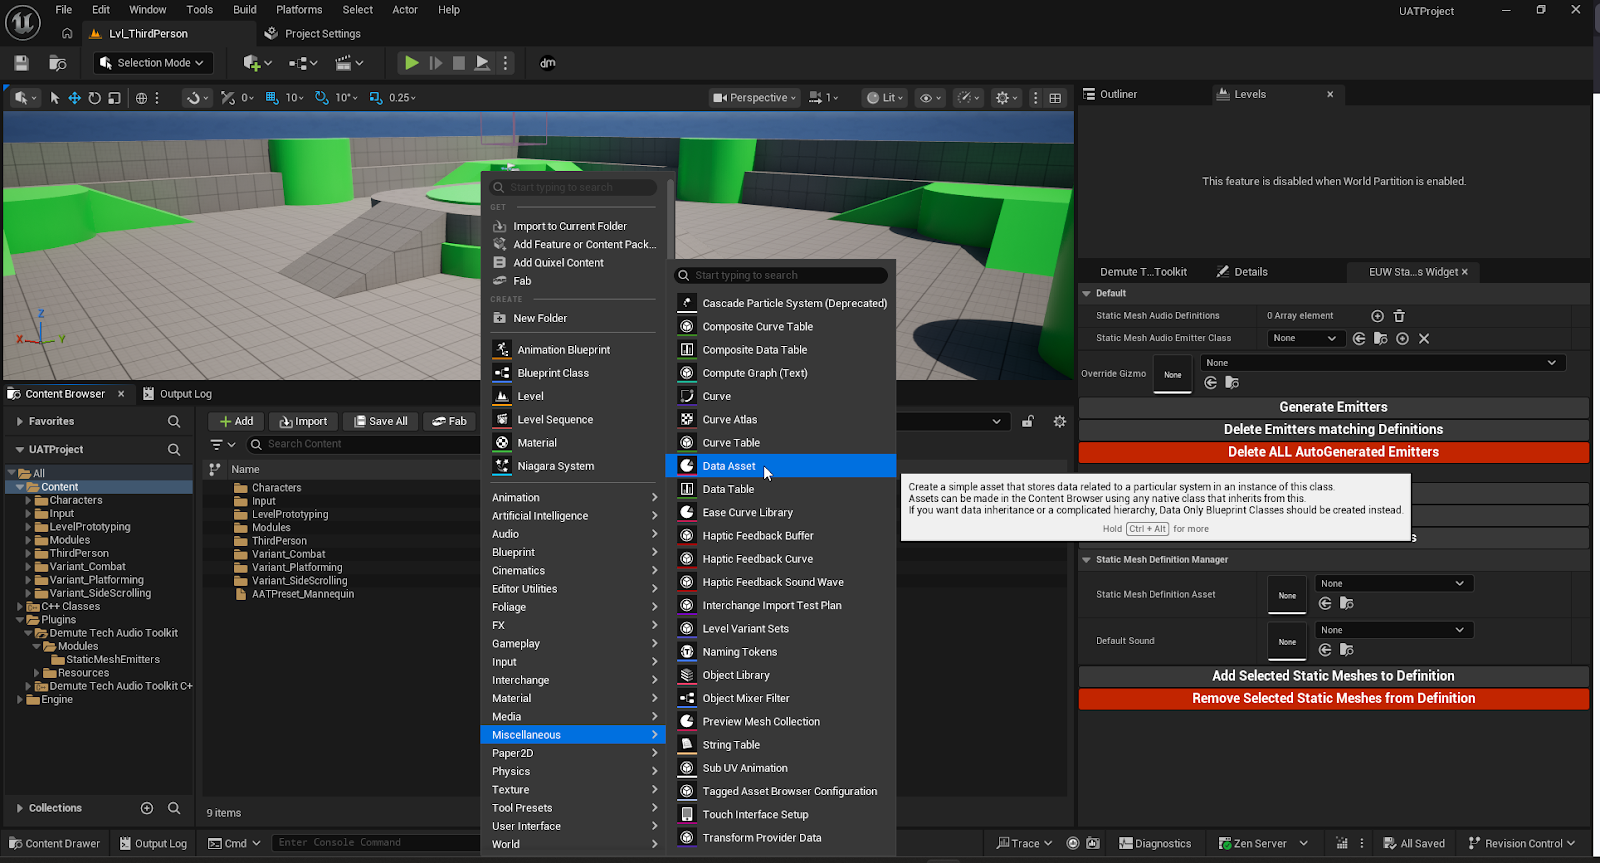Screen dimensions: 1600x863
Task: Add element to Static Mesh Audio Definitions
Action: point(1377,316)
